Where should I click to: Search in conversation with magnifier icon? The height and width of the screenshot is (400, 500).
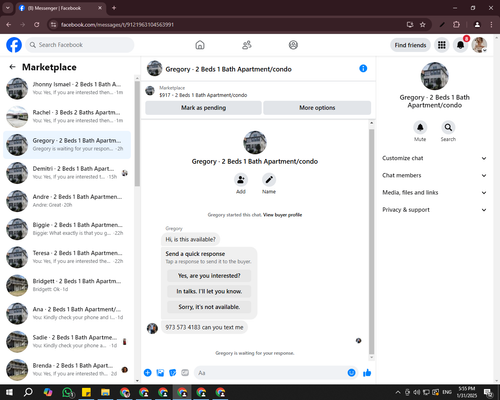[x=448, y=127]
